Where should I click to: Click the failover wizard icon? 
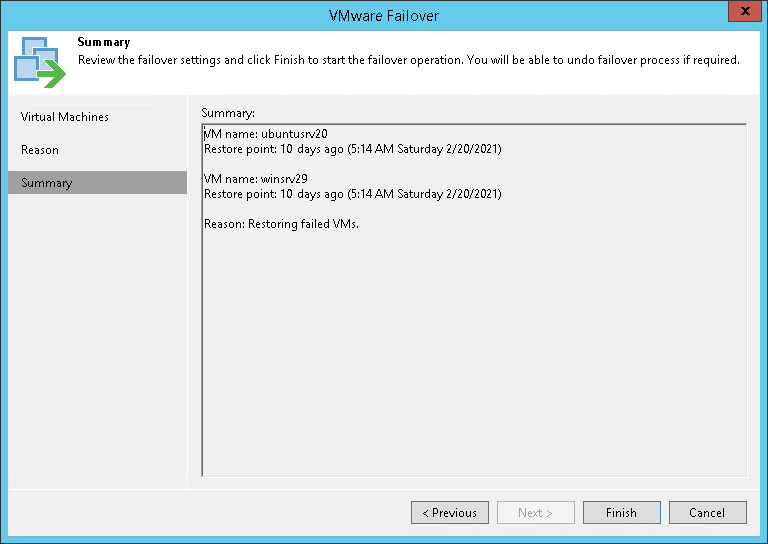click(x=40, y=63)
